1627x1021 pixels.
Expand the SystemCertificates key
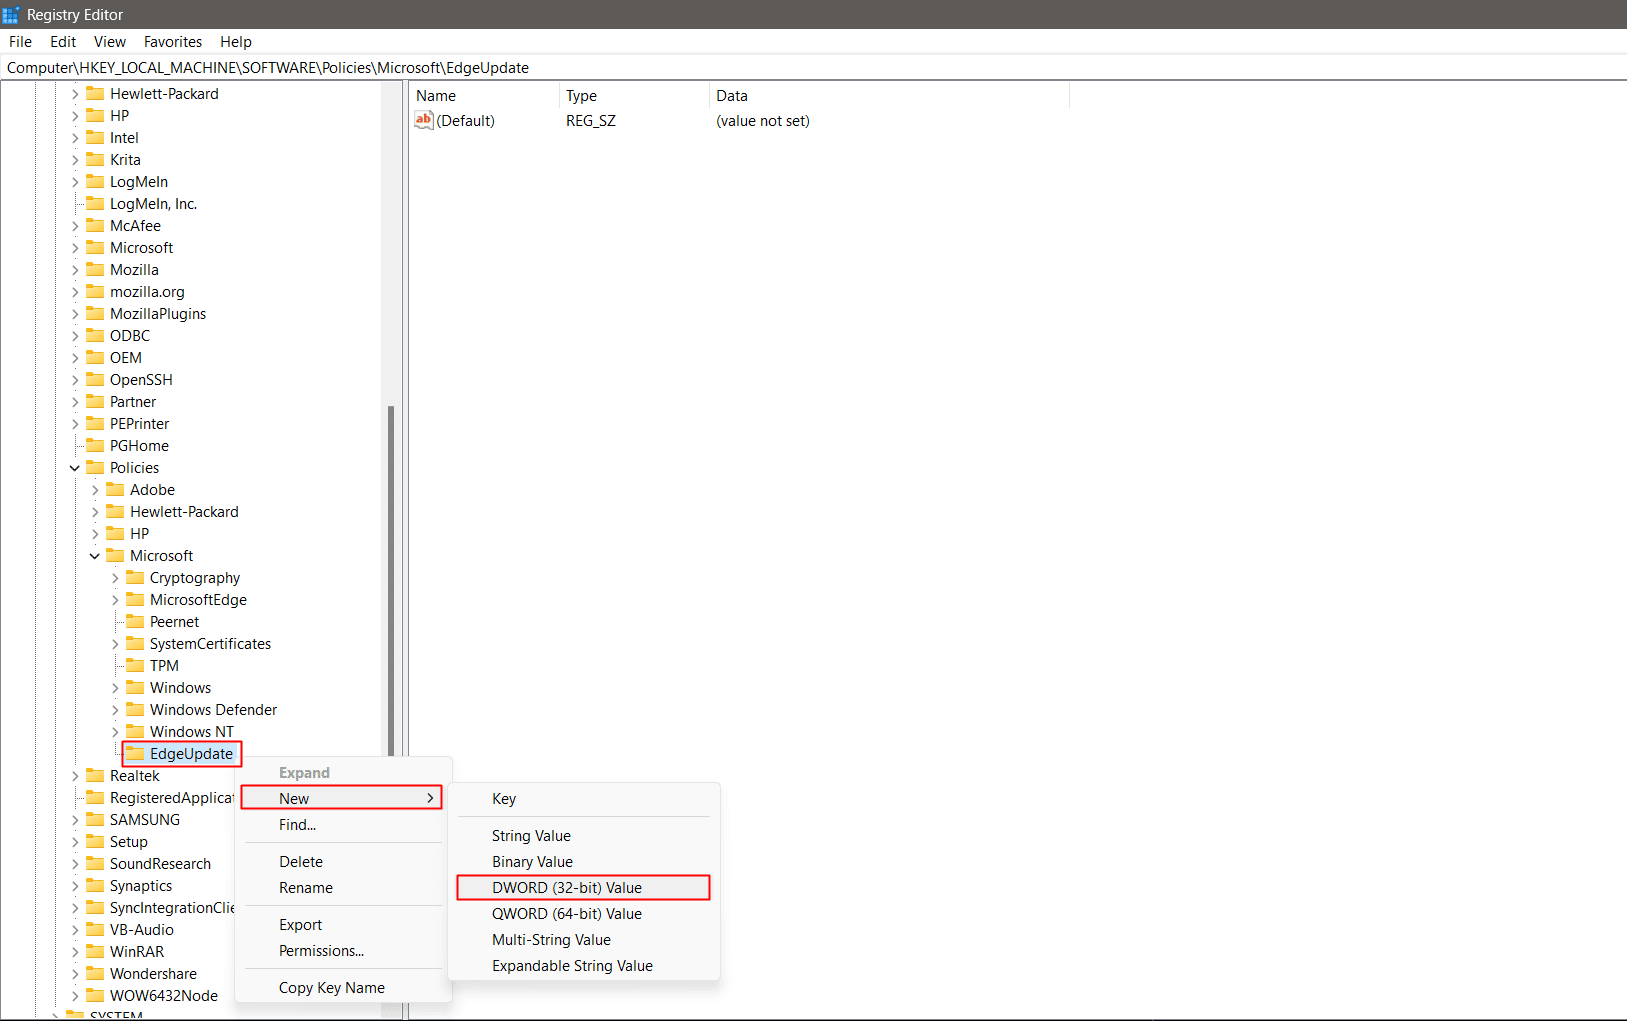(115, 643)
